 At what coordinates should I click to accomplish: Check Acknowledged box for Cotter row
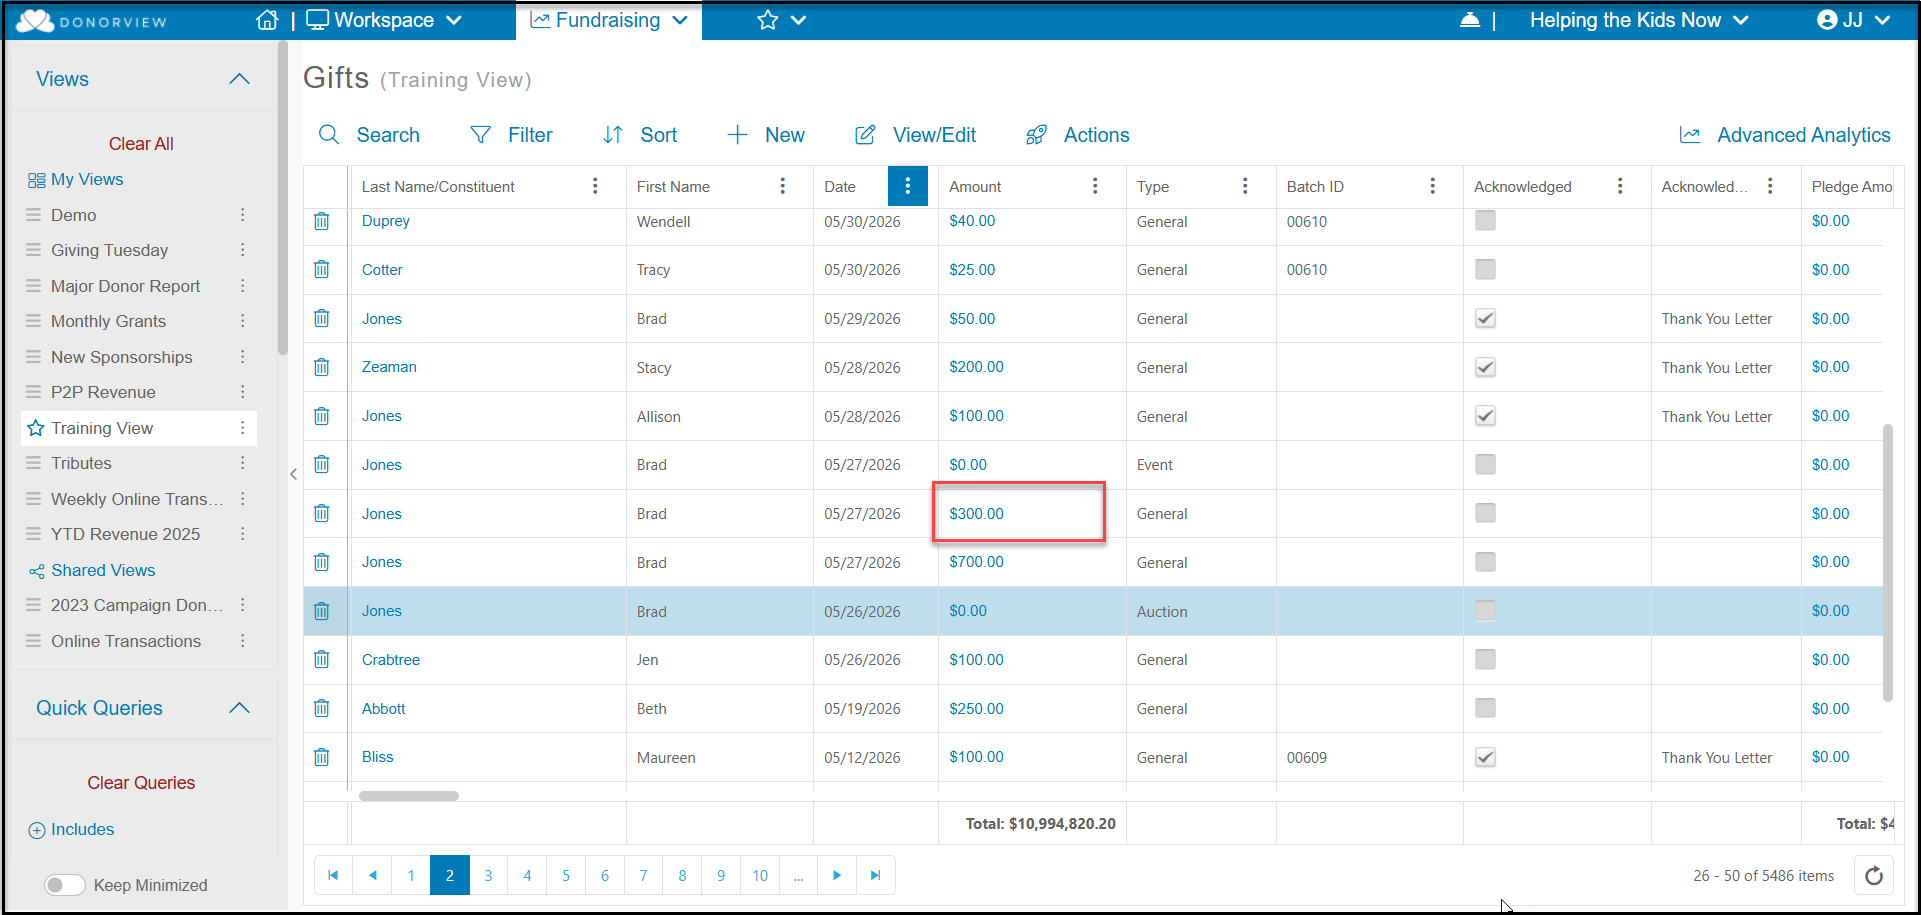point(1485,270)
